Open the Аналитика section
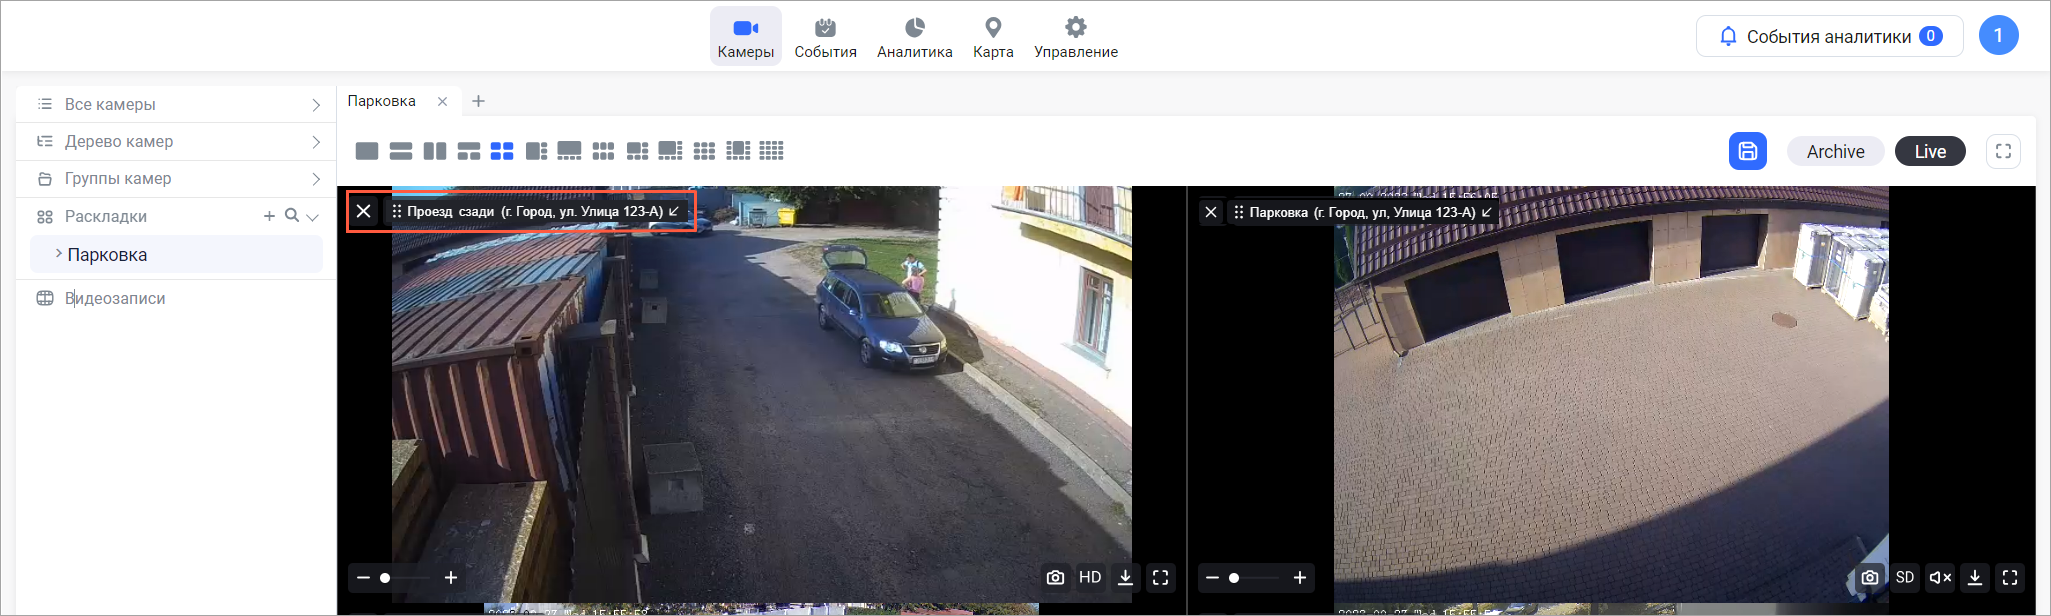 click(x=914, y=37)
